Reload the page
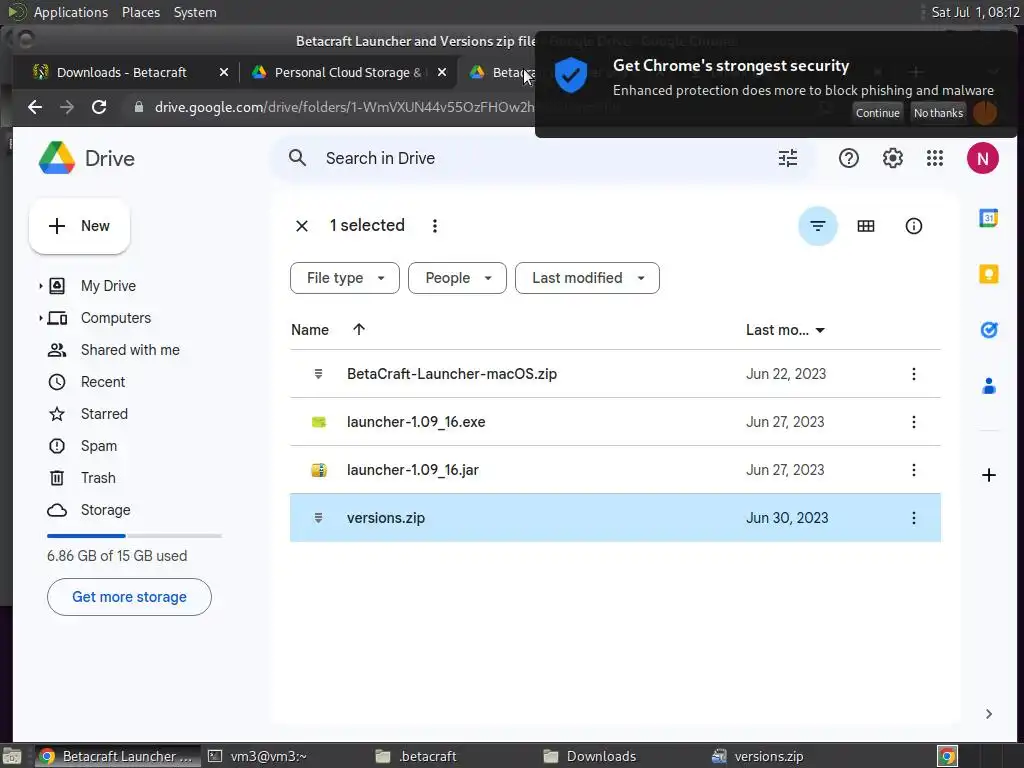 [x=99, y=107]
